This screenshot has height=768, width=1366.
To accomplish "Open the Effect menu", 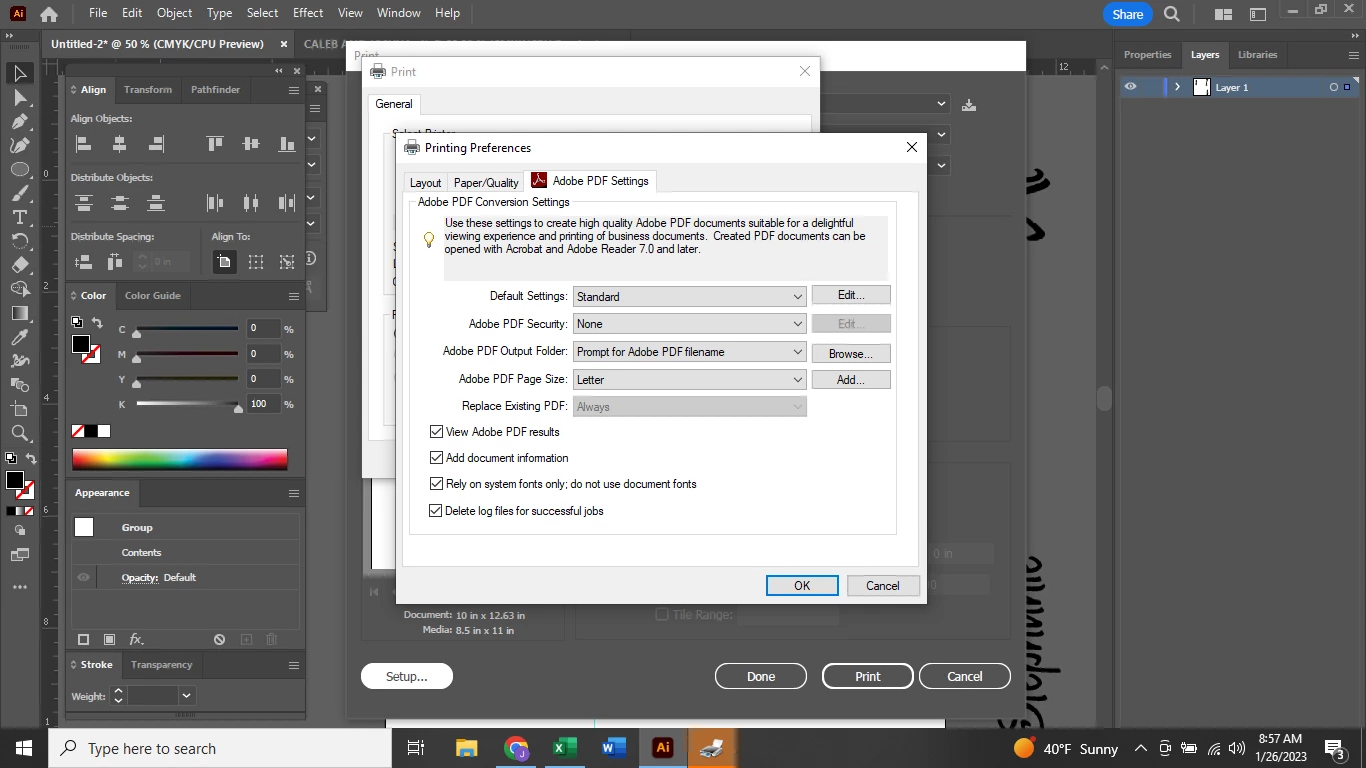I will 308,13.
